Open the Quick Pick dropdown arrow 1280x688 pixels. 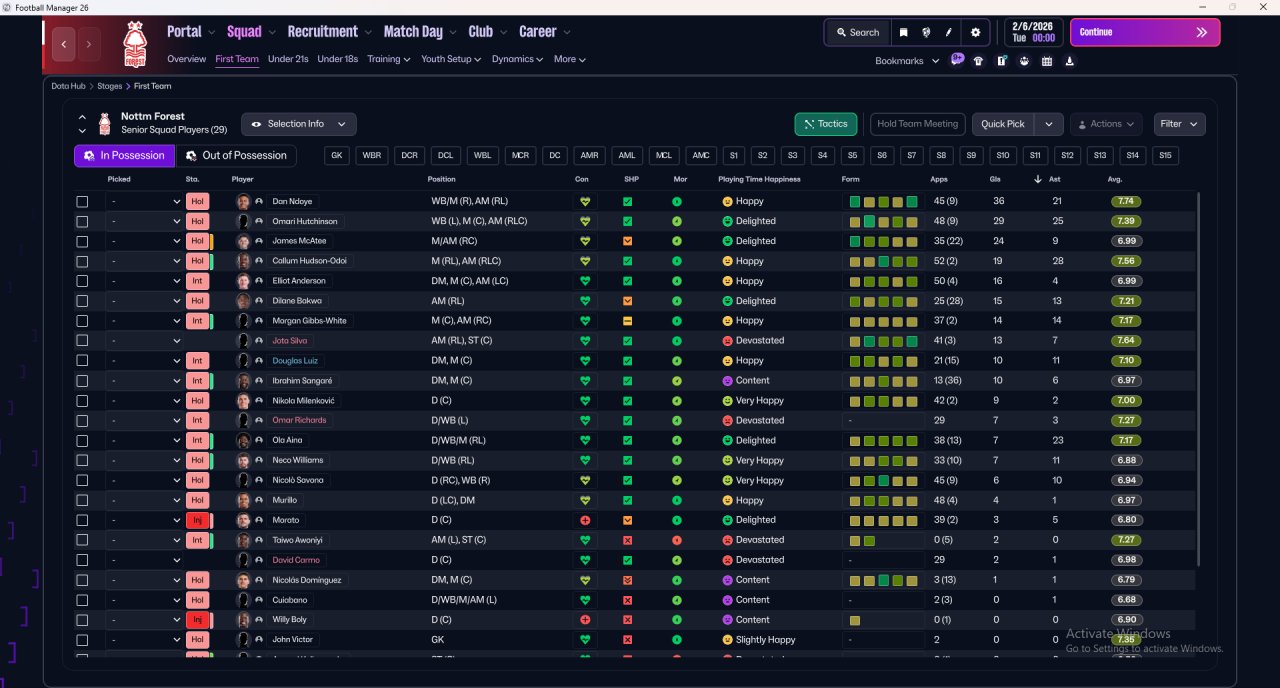pos(1048,124)
